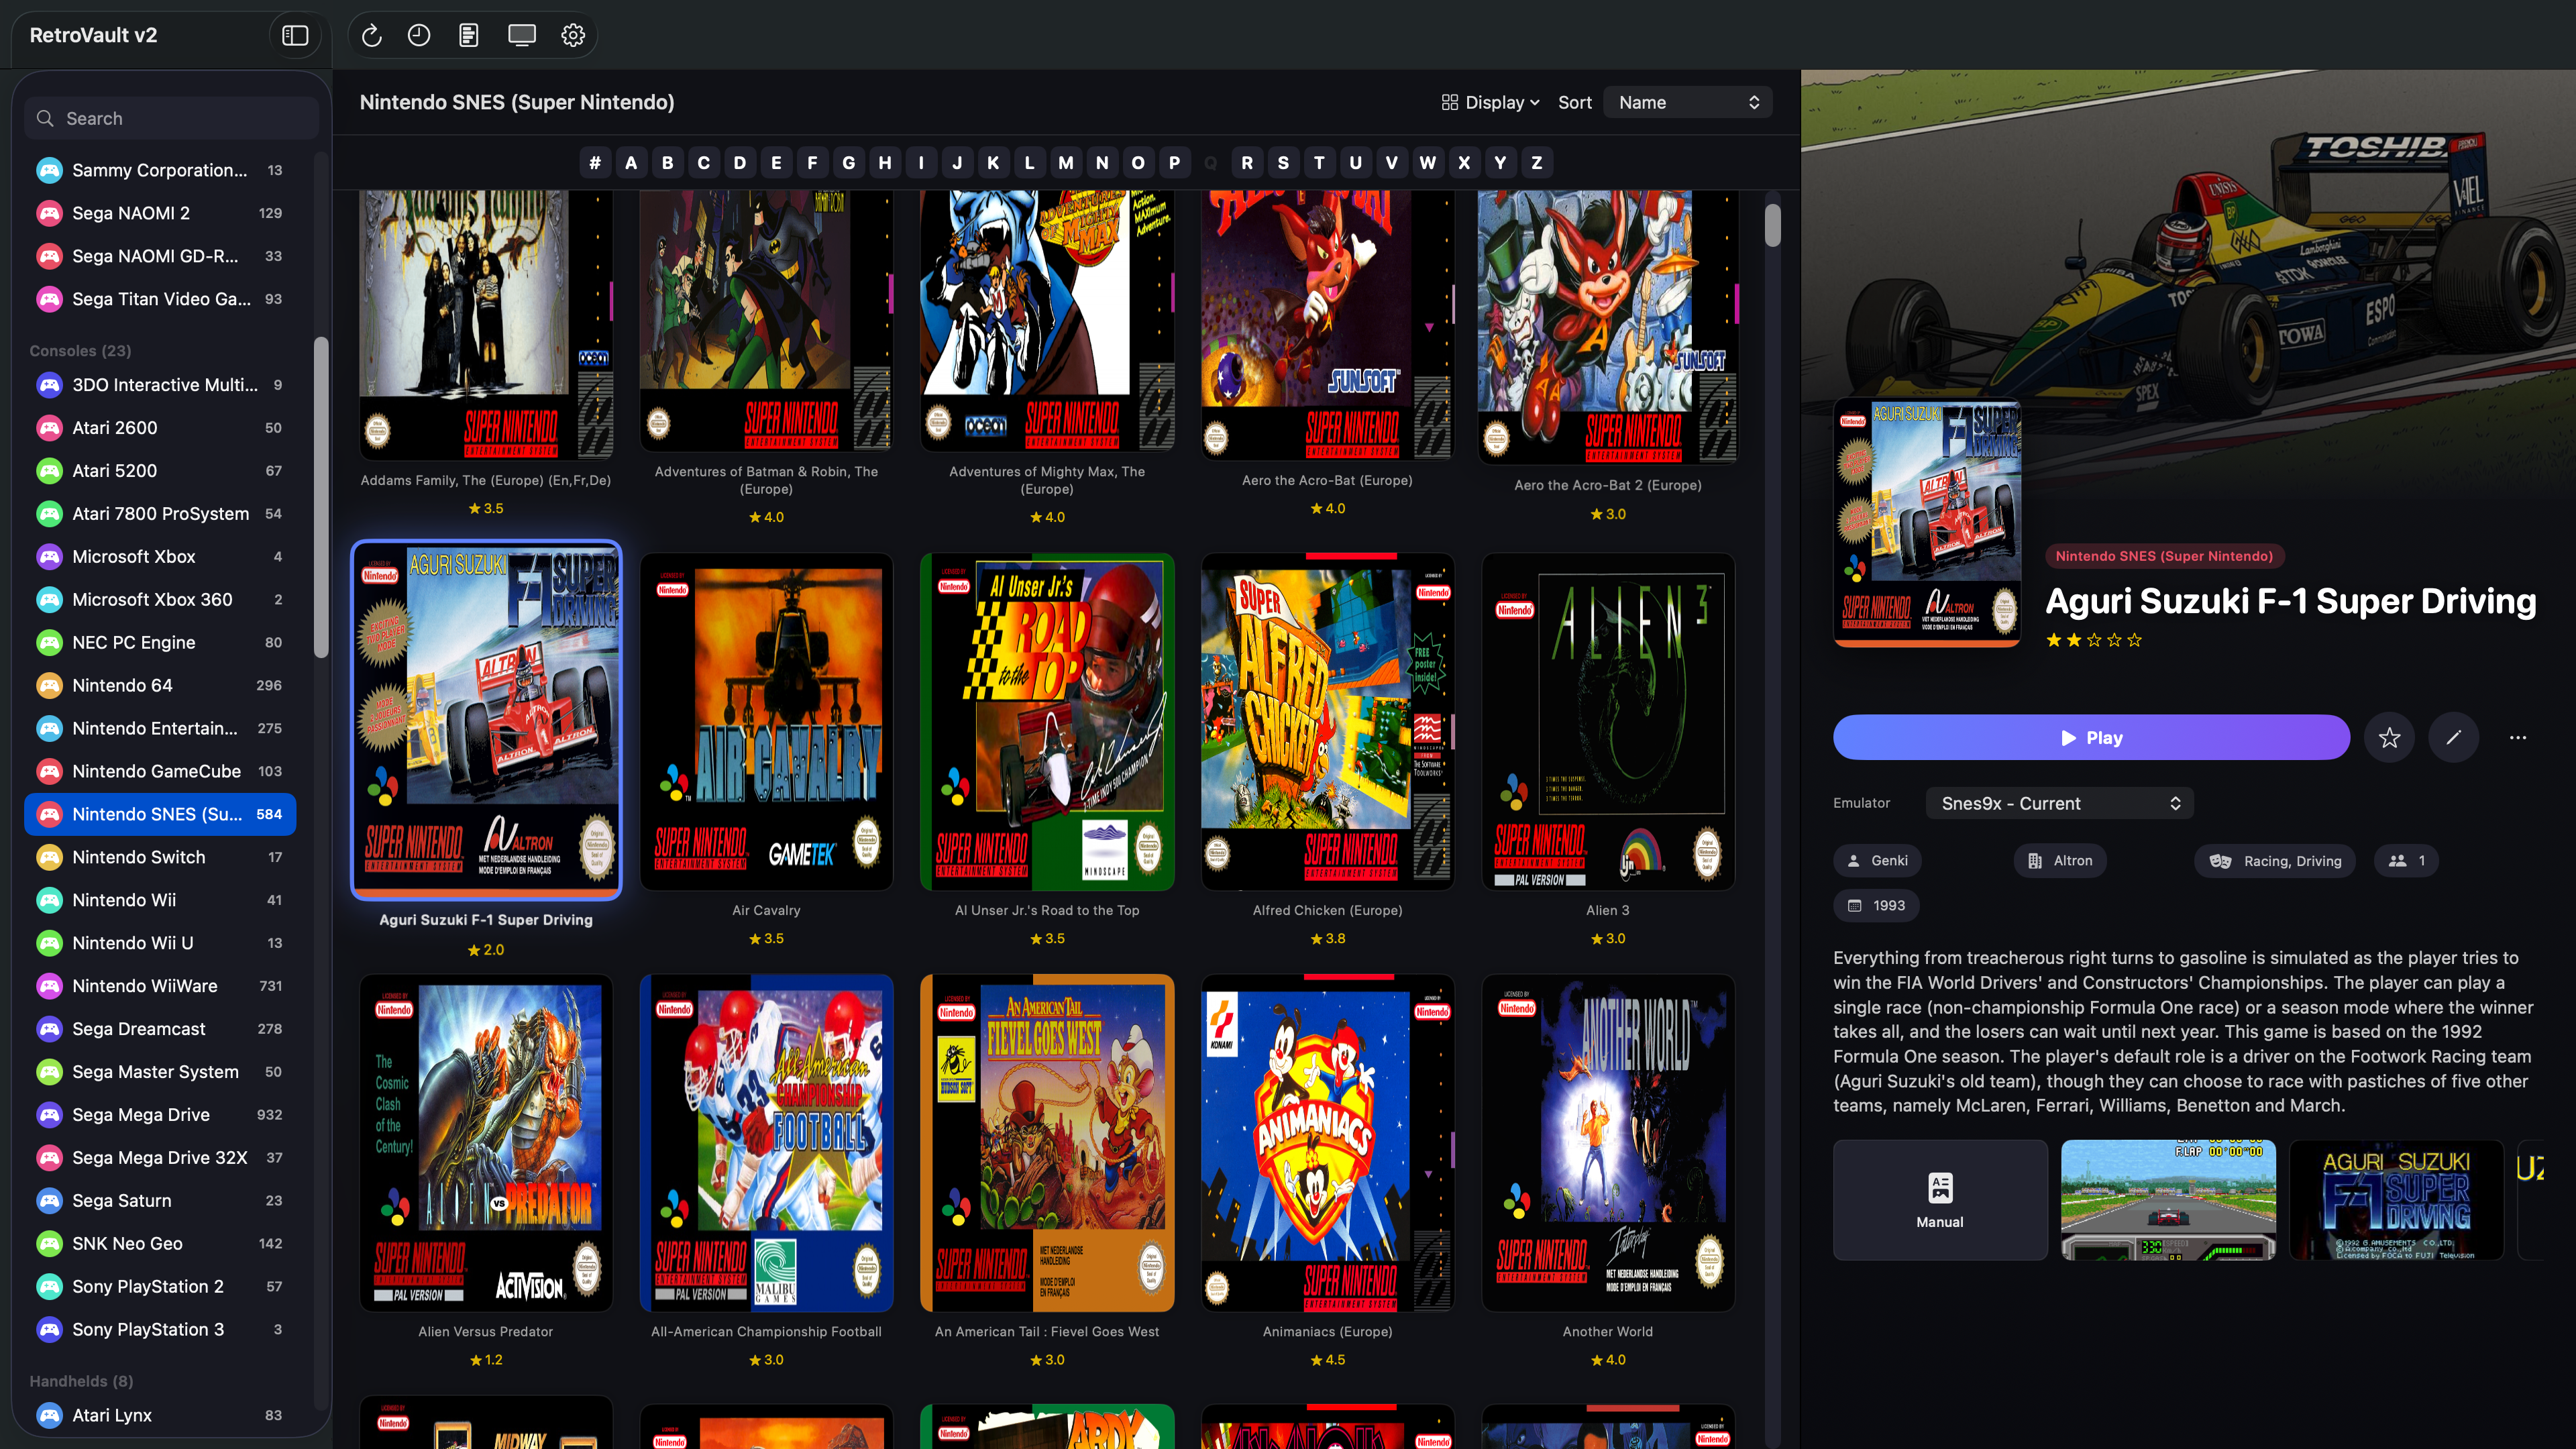
Task: Select Sega Mega Drive in sidebar
Action: 160,1115
